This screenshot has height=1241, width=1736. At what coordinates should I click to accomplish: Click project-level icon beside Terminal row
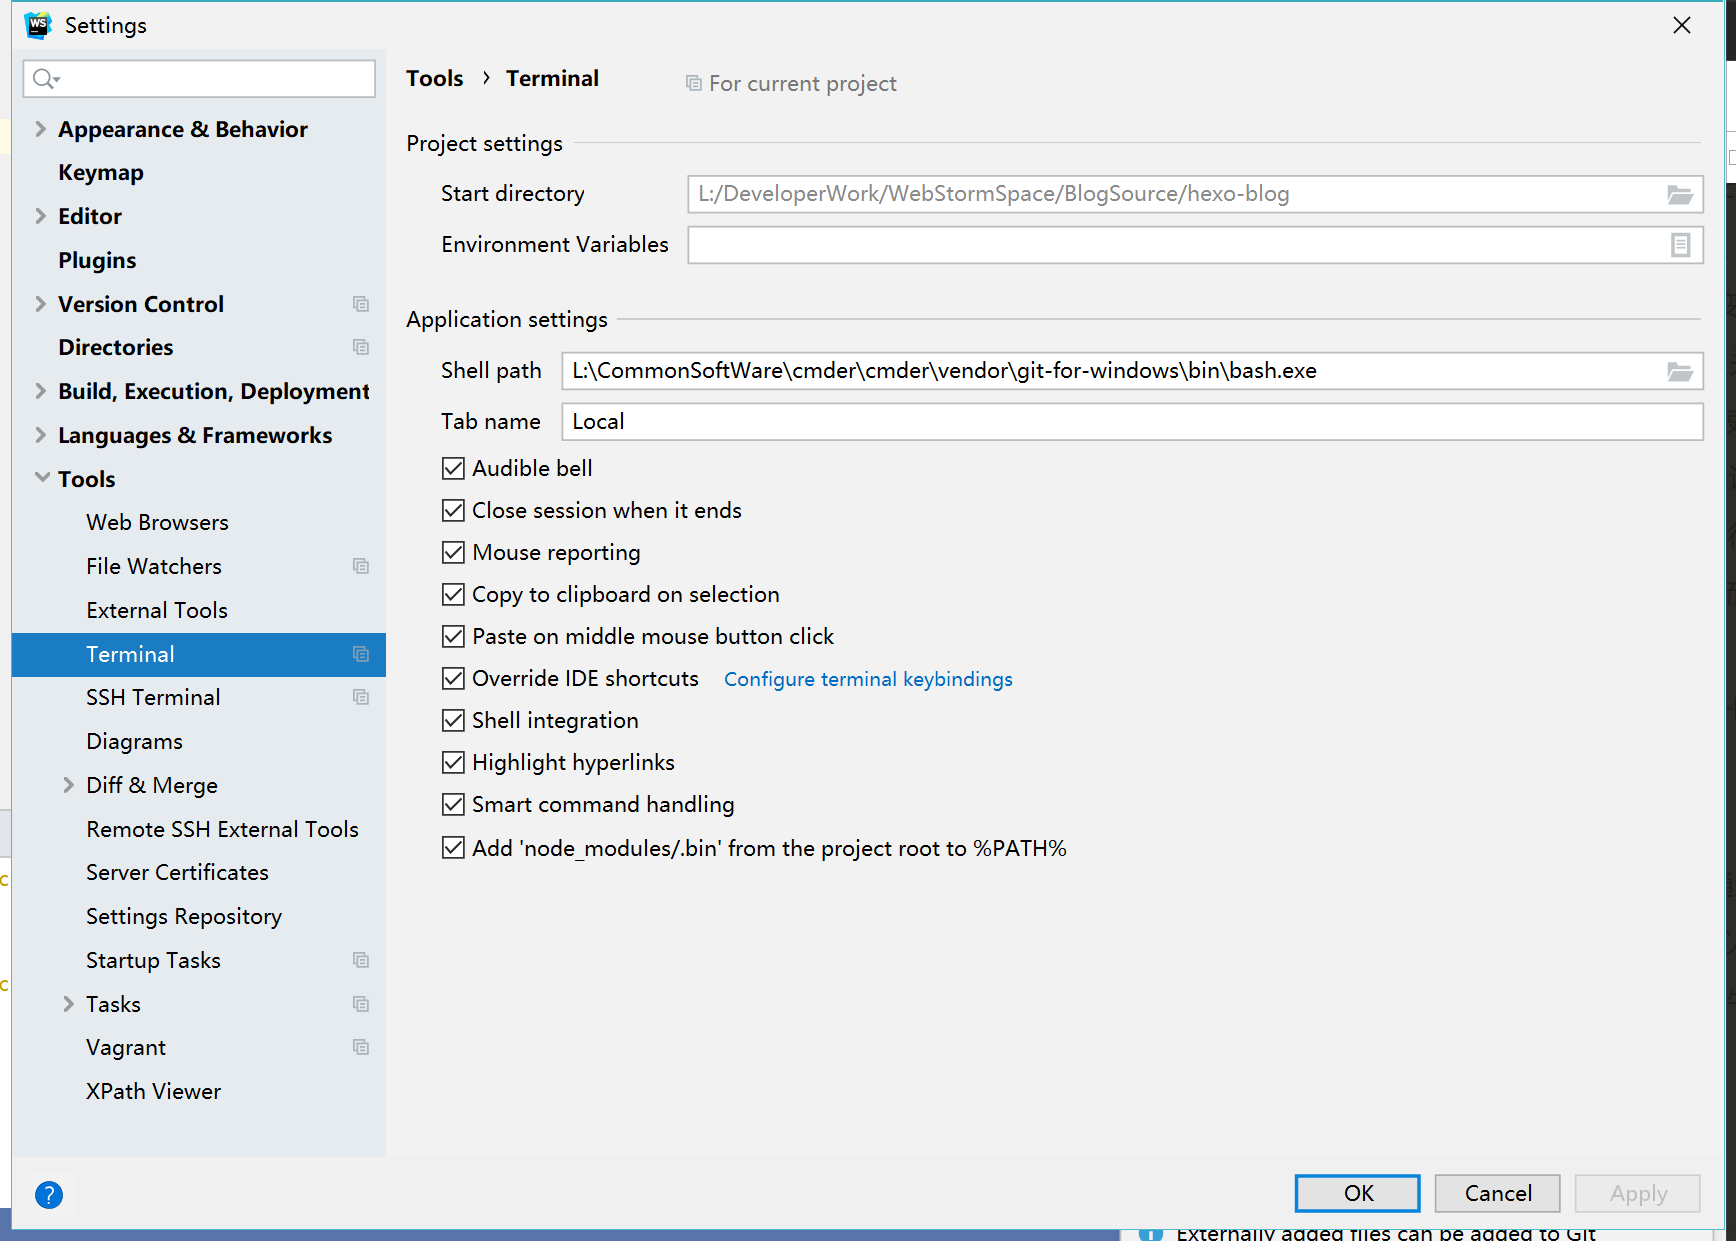click(x=361, y=654)
